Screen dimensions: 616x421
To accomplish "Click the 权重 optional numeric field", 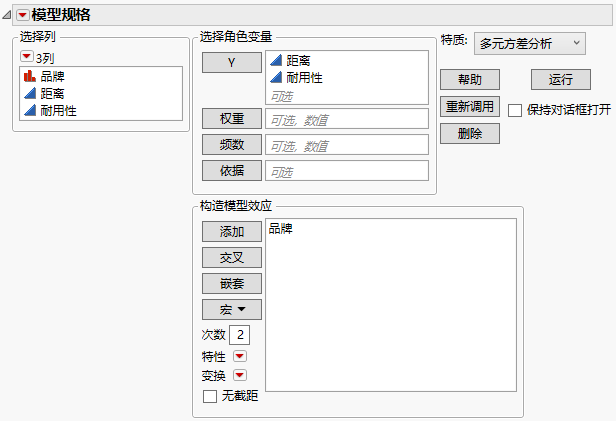I will 347,119.
